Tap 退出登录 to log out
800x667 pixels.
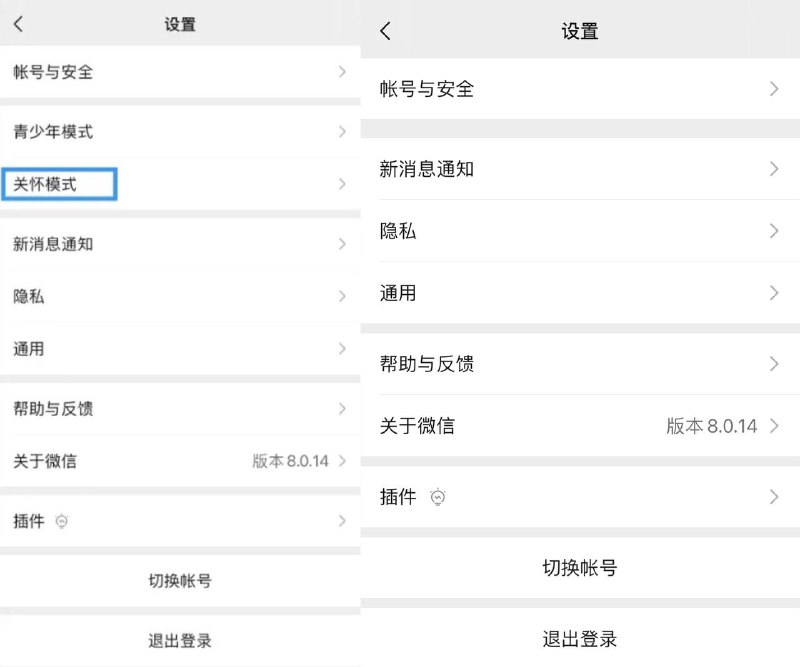178,639
